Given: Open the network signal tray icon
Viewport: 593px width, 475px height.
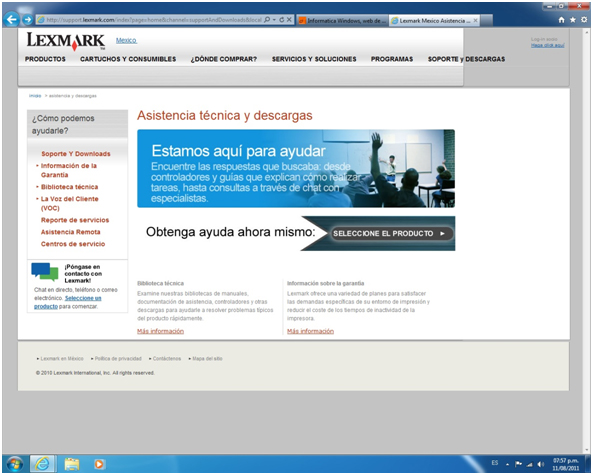Looking at the screenshot, I should point(530,464).
